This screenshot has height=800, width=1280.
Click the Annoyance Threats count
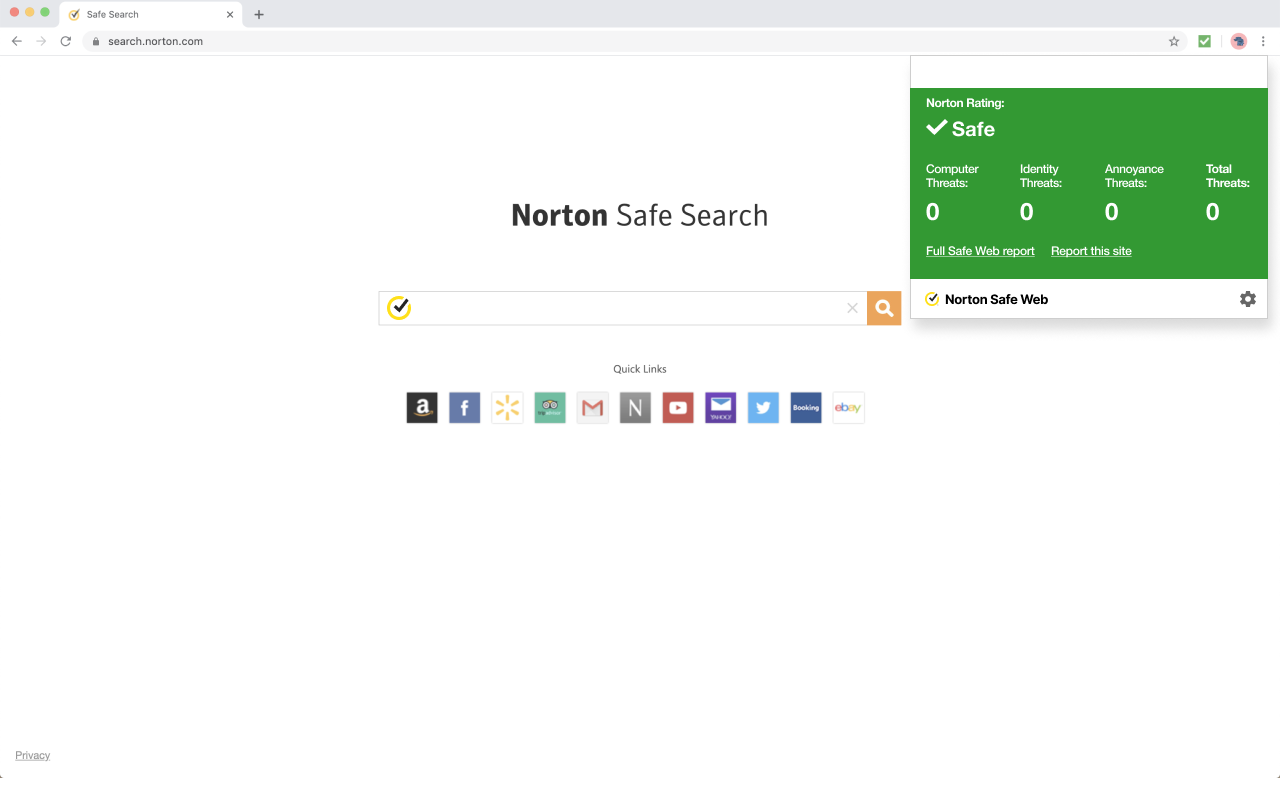pos(1112,212)
